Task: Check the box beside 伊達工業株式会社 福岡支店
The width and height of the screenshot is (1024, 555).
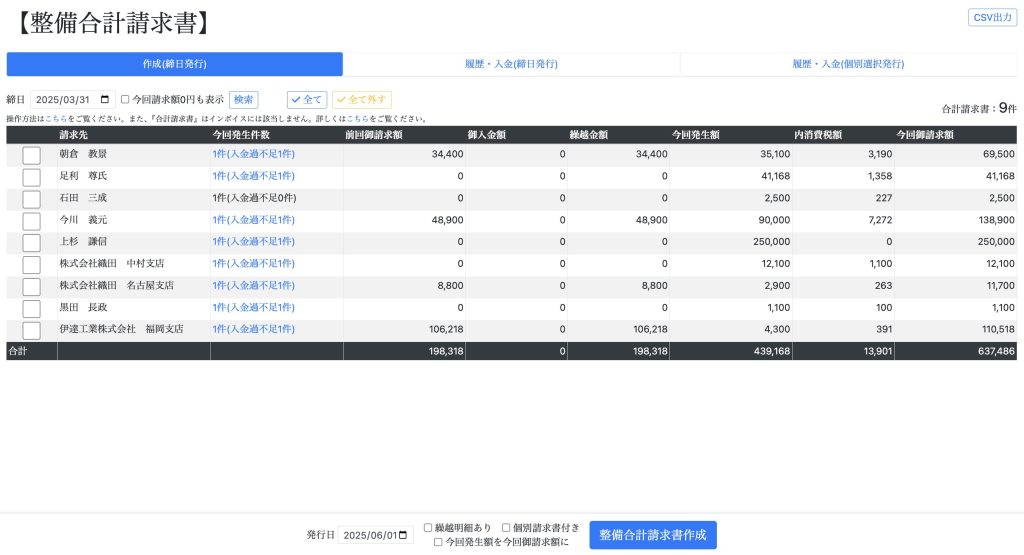Action: click(x=31, y=330)
